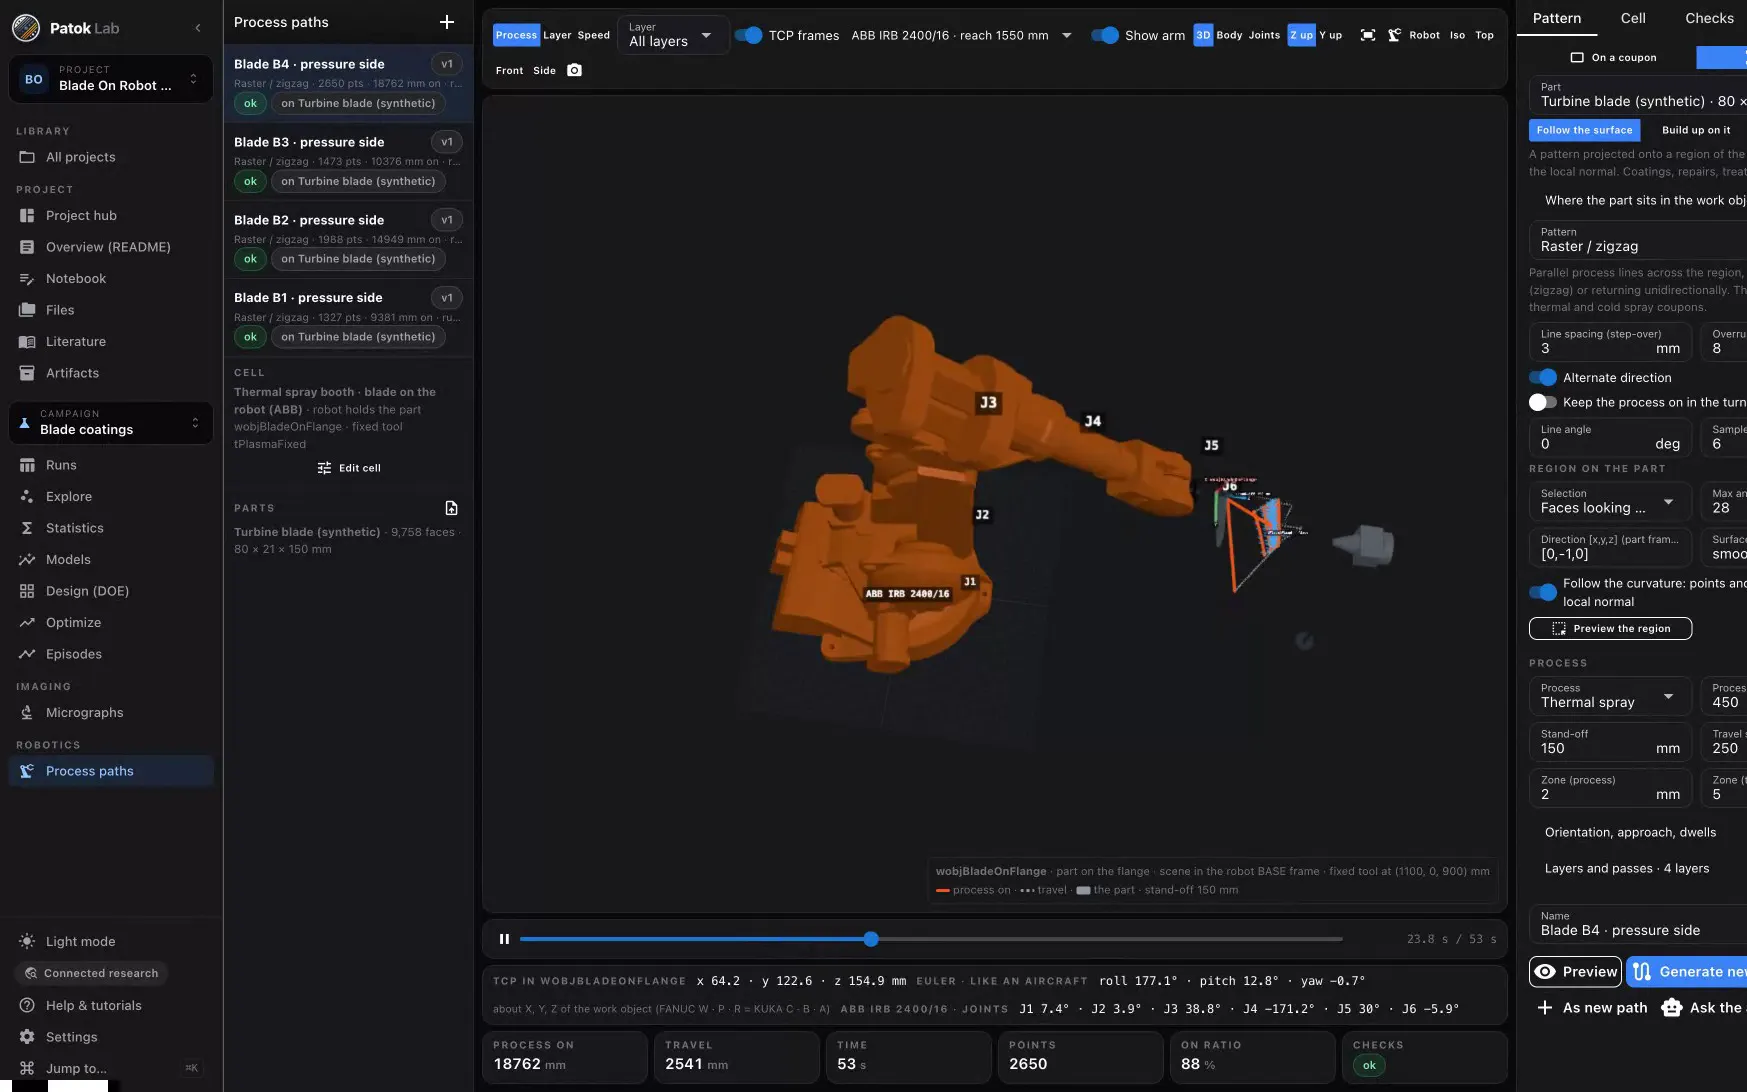This screenshot has height=1092, width=1747.
Task: Open Help & tutorials
Action: click(x=110, y=1006)
